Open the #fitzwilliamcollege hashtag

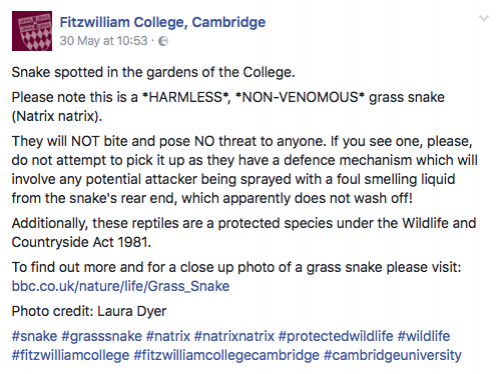(x=71, y=356)
